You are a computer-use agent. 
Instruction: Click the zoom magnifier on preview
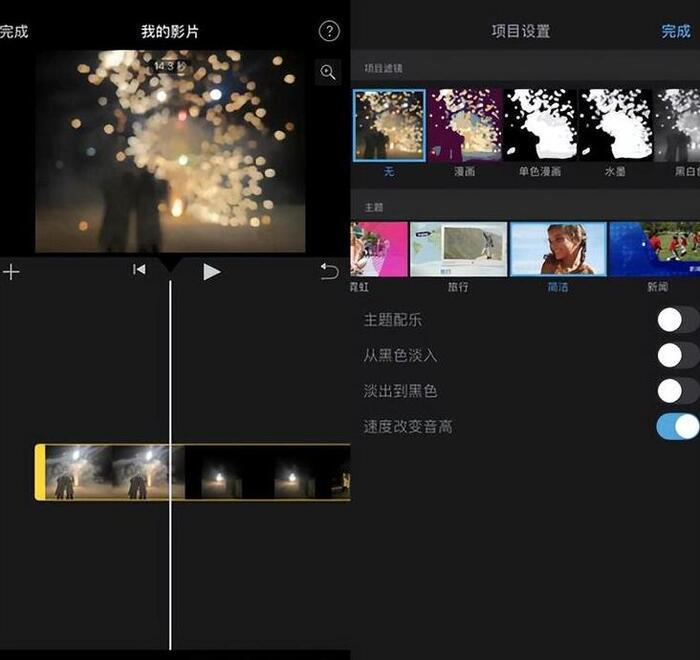(327, 72)
